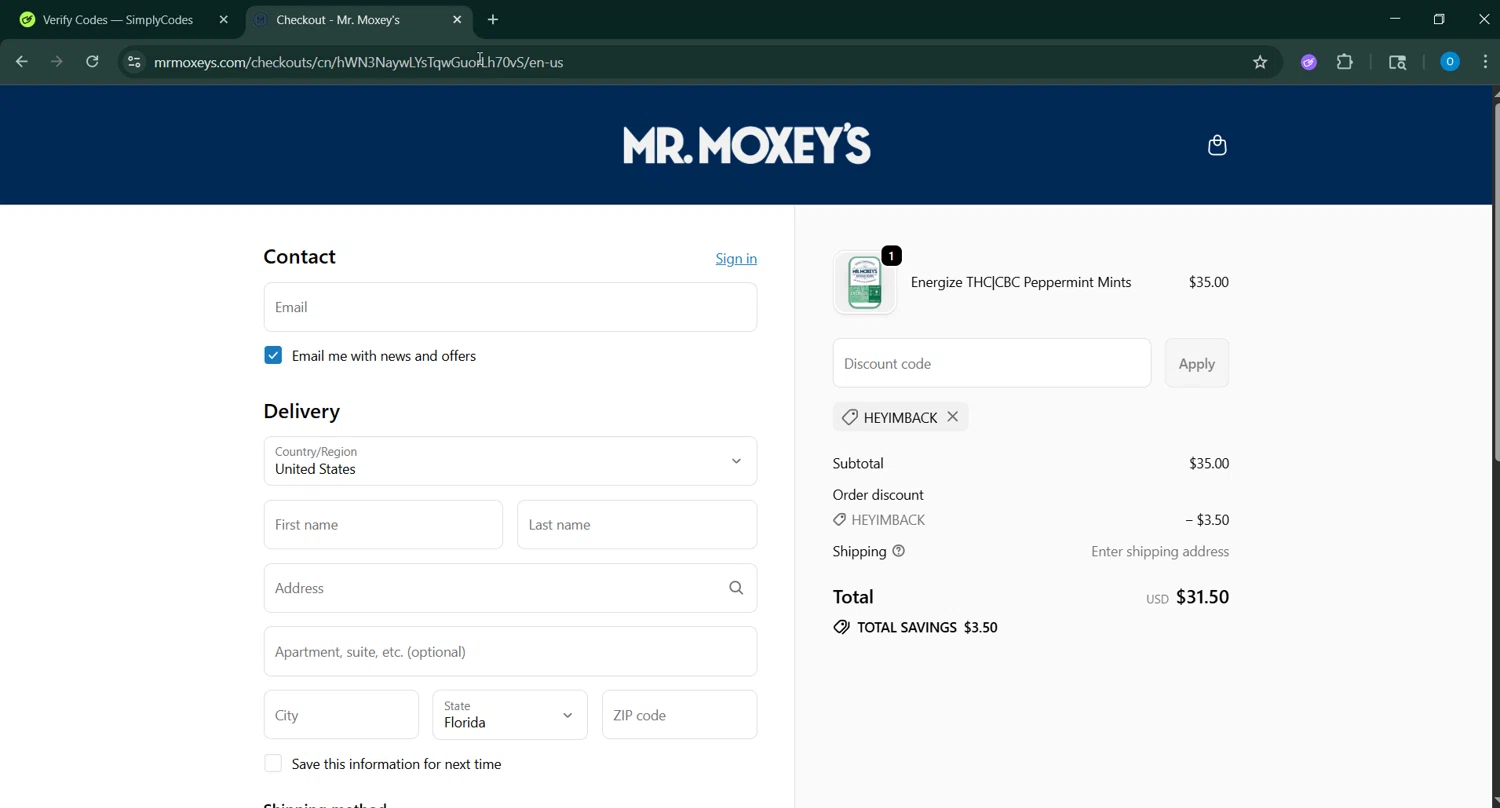This screenshot has height=808, width=1500.
Task: Close the Checkout Mr. Moxey's tab
Action: pyautogui.click(x=457, y=20)
